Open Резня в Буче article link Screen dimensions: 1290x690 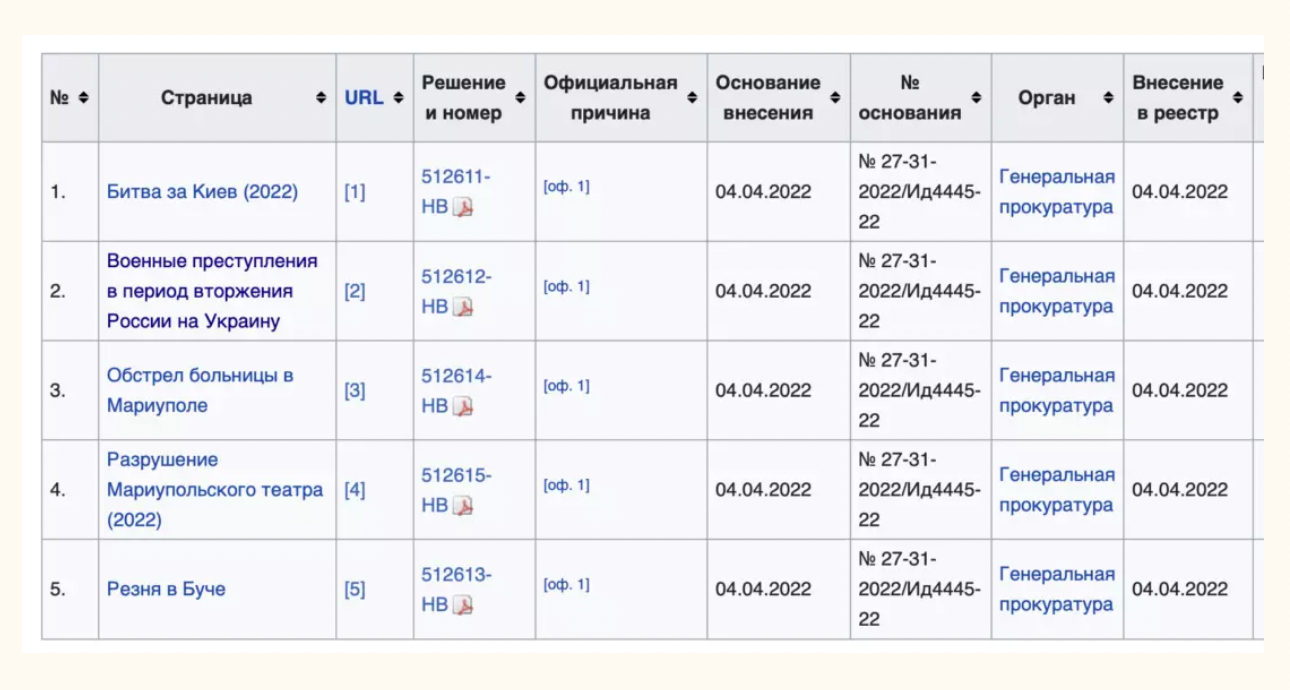[166, 589]
